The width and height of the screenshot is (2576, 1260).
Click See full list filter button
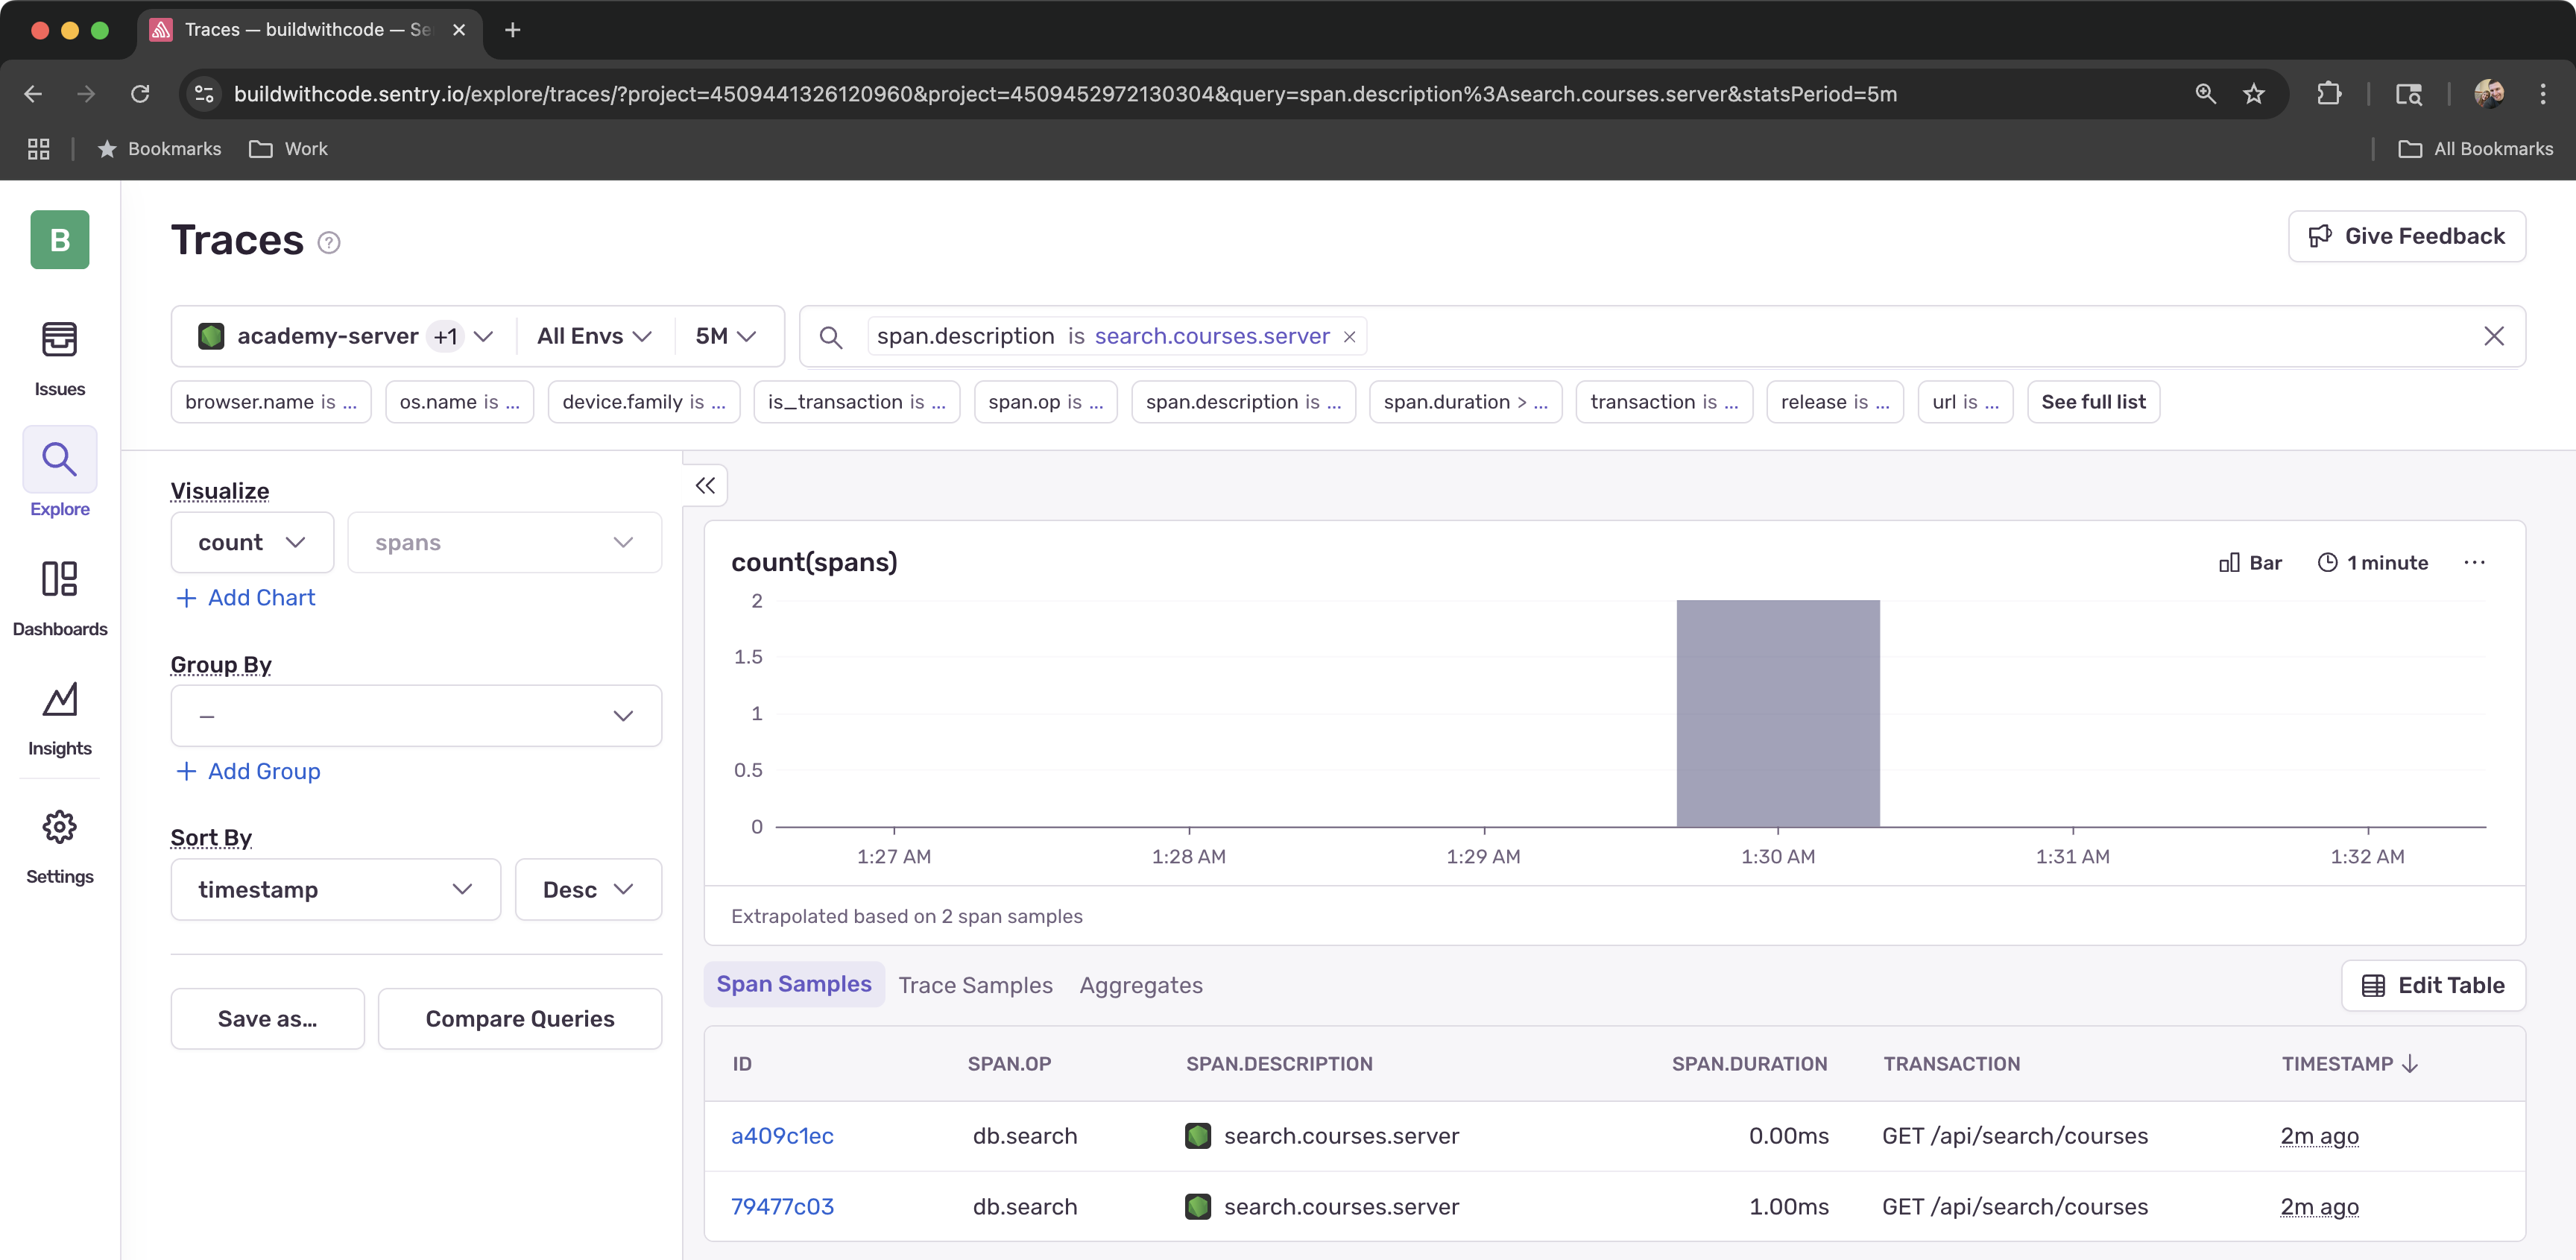2093,402
